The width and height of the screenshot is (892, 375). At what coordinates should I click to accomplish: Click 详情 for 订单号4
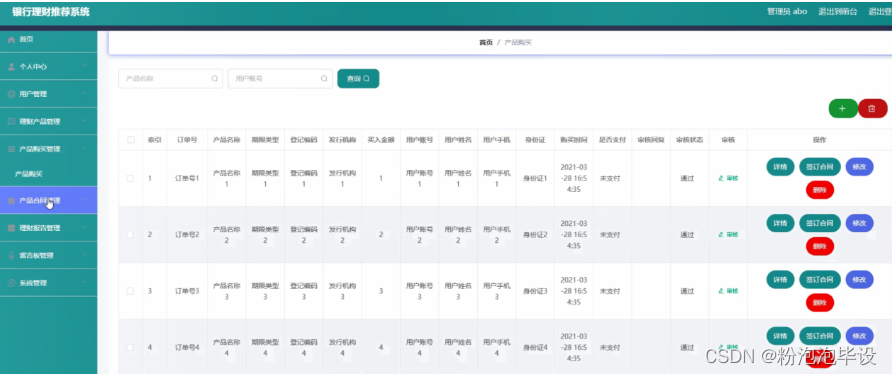[x=780, y=336]
